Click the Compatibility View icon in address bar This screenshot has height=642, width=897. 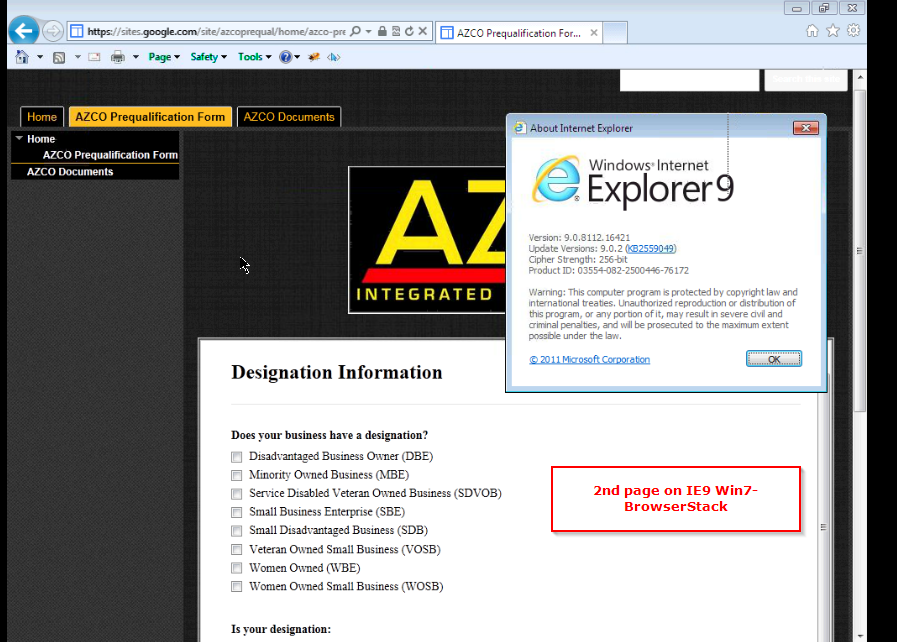[x=396, y=31]
